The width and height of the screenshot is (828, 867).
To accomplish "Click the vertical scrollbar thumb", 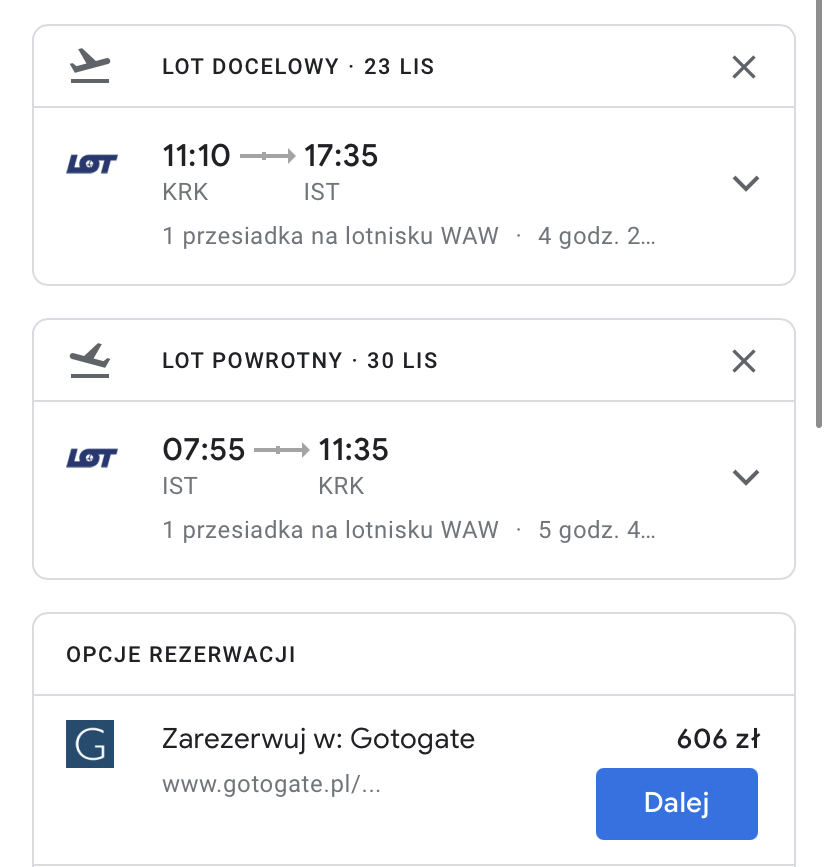I will point(819,213).
